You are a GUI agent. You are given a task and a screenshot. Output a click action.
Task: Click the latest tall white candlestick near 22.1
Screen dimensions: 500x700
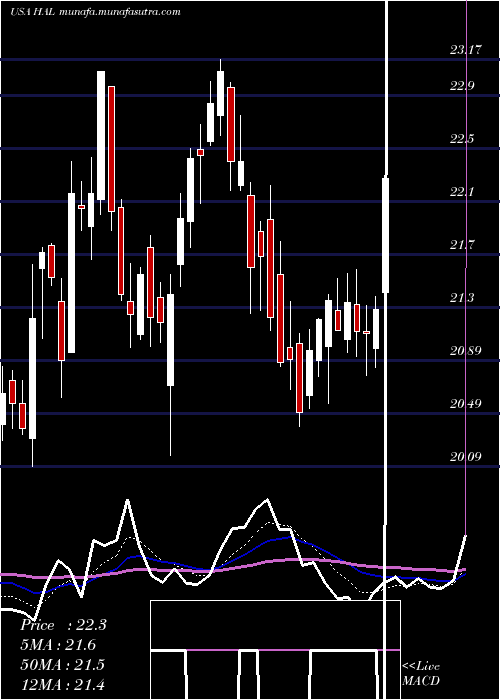(386, 235)
